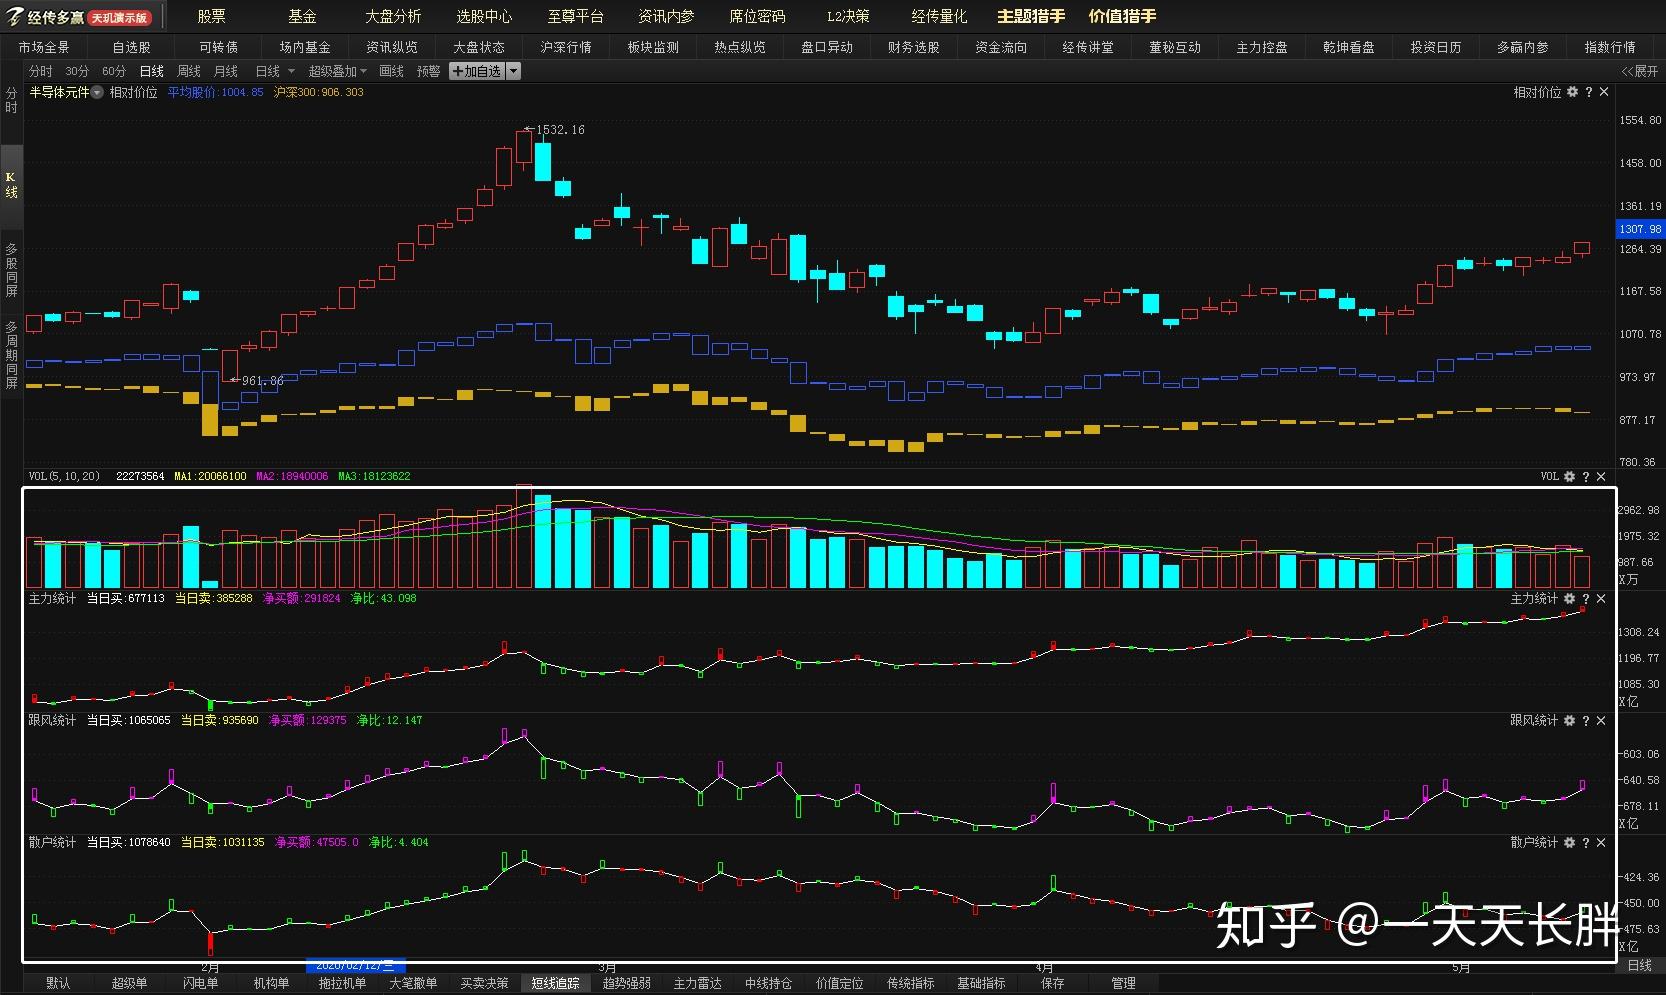The width and height of the screenshot is (1666, 995).
Task: Switch to 多周期同屏 in left sidebar
Action: point(11,355)
